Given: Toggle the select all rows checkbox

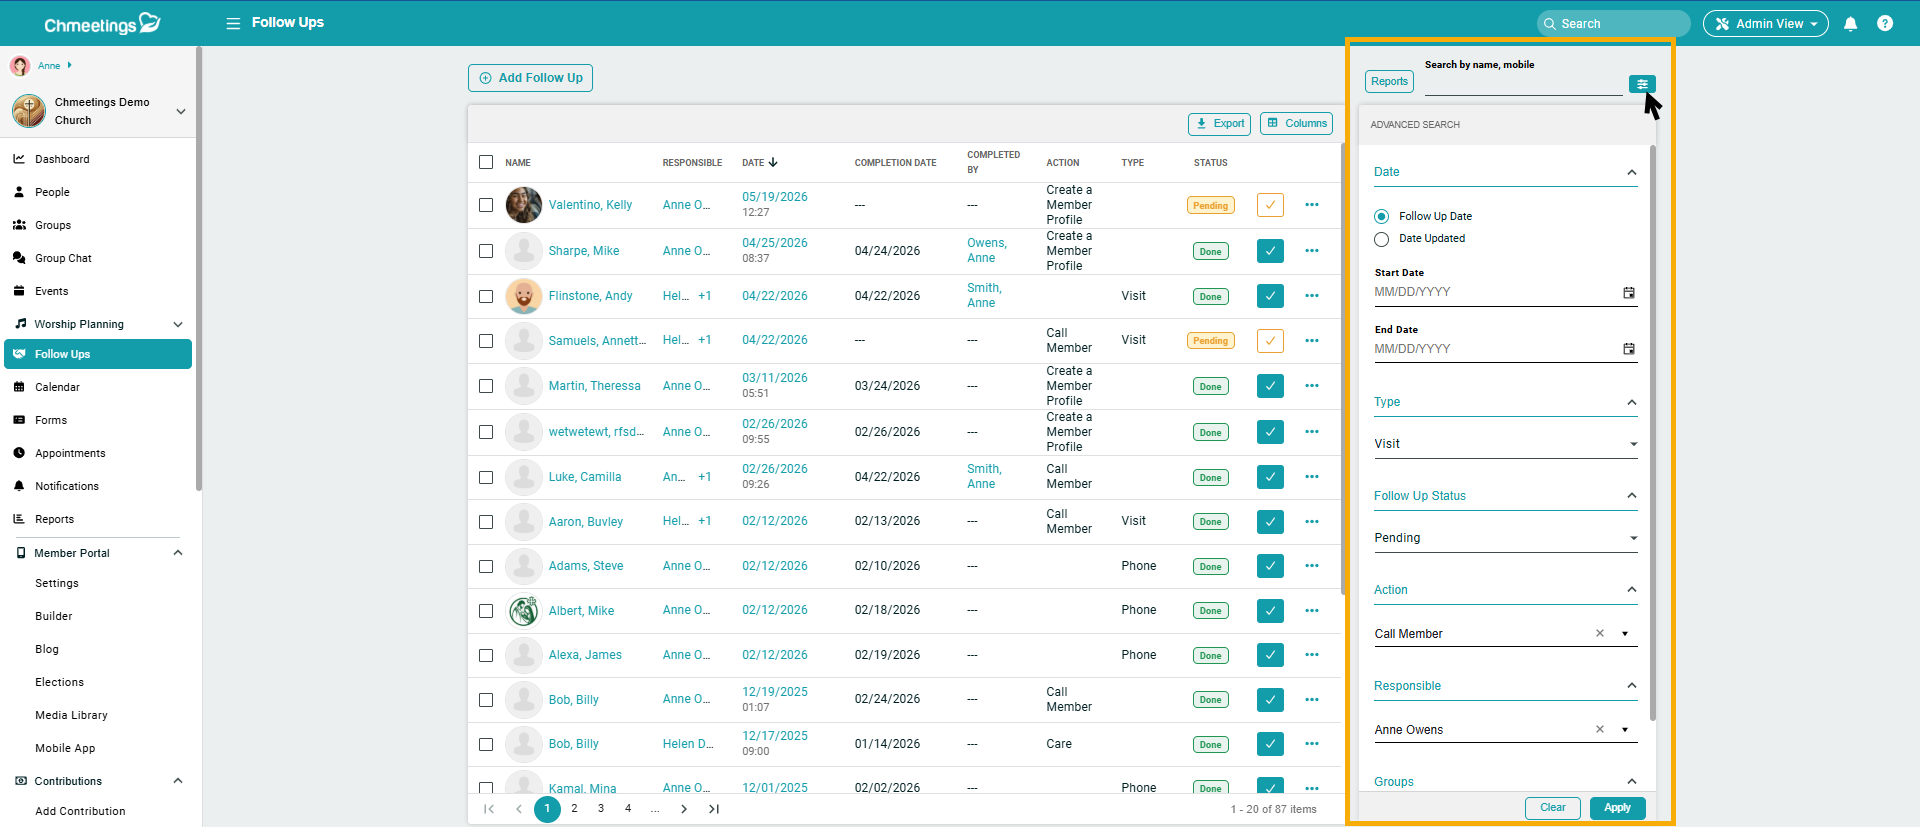Looking at the screenshot, I should (x=486, y=162).
